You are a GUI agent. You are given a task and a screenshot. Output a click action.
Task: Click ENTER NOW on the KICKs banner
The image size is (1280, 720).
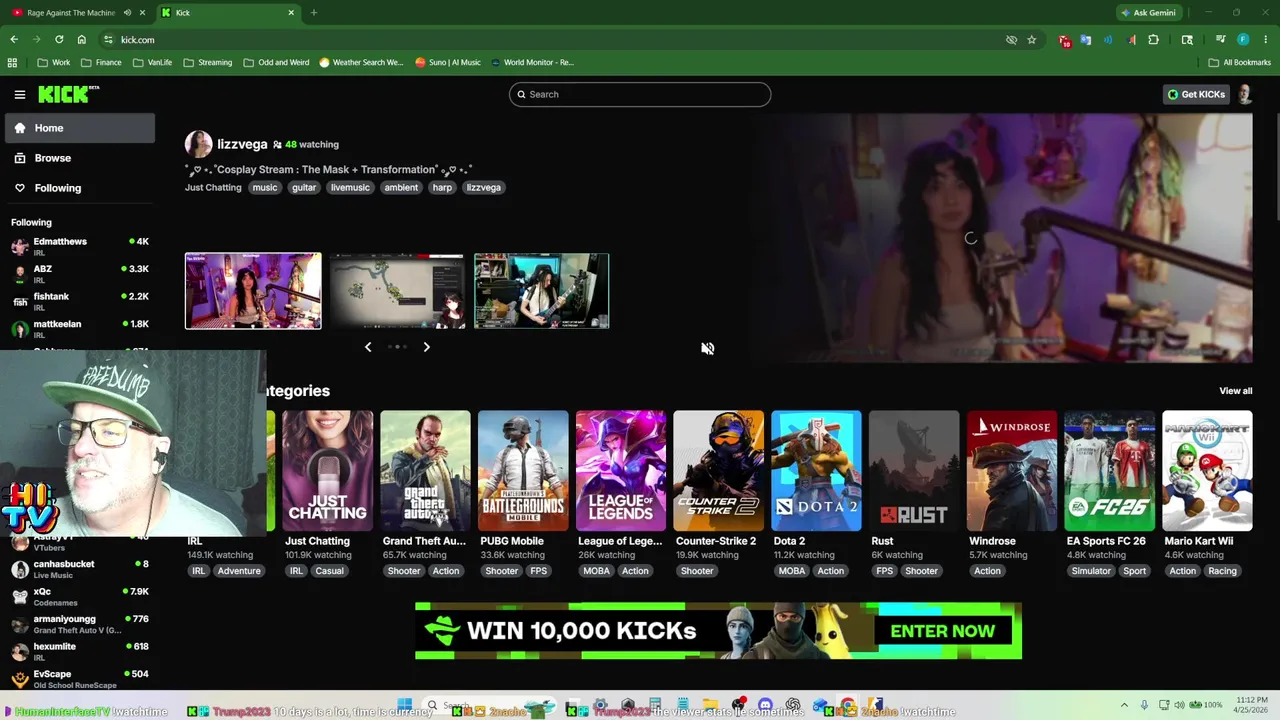pyautogui.click(x=942, y=631)
